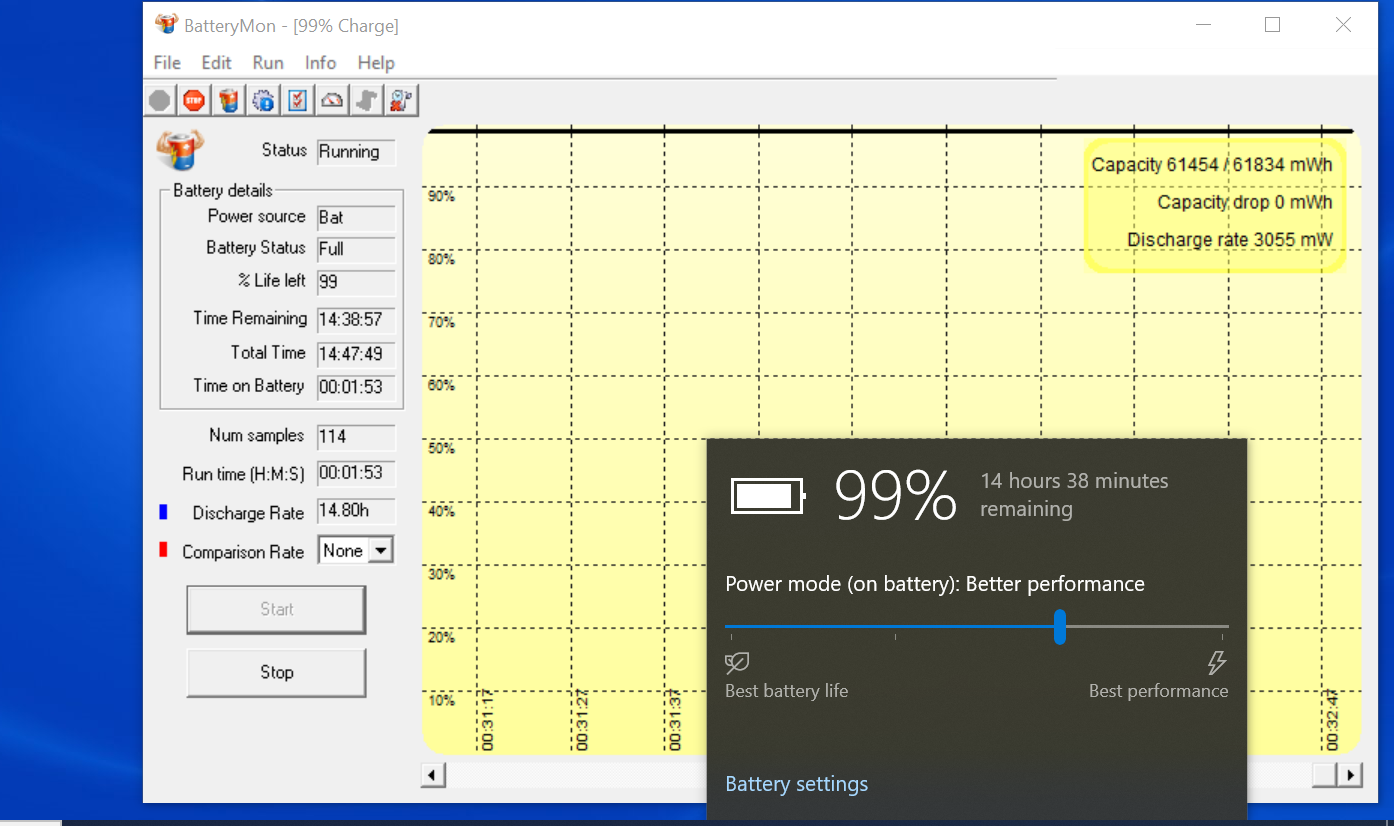1394x826 pixels.
Task: Click the graph scrollbar left arrow
Action: tap(433, 775)
